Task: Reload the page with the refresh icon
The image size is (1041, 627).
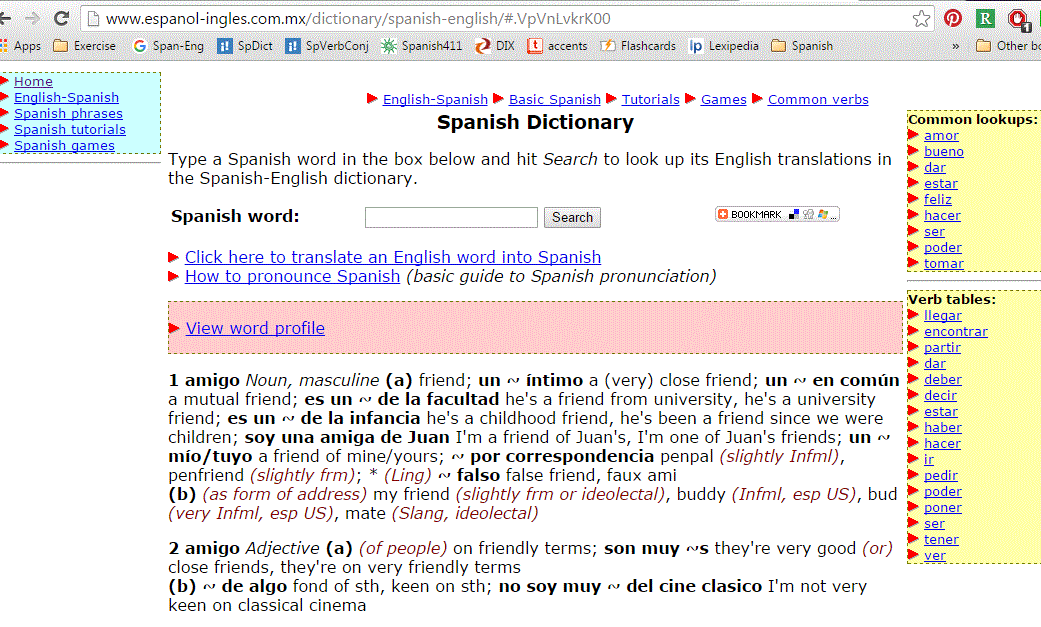Action: point(62,17)
